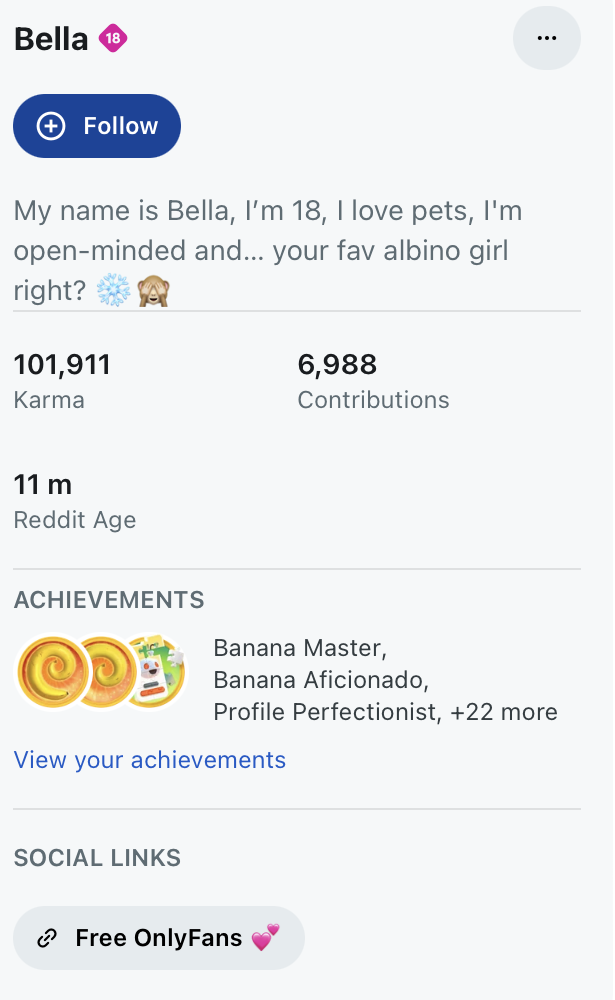Click the see-no-evil monkey emoji

pyautogui.click(x=152, y=291)
